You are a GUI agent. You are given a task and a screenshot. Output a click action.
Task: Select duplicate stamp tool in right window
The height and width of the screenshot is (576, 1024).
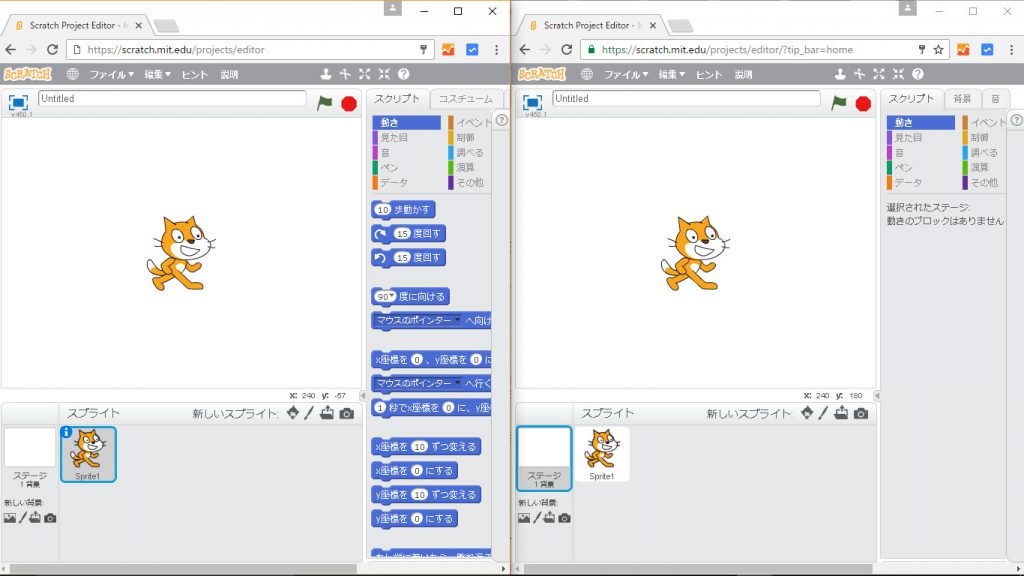click(x=840, y=74)
